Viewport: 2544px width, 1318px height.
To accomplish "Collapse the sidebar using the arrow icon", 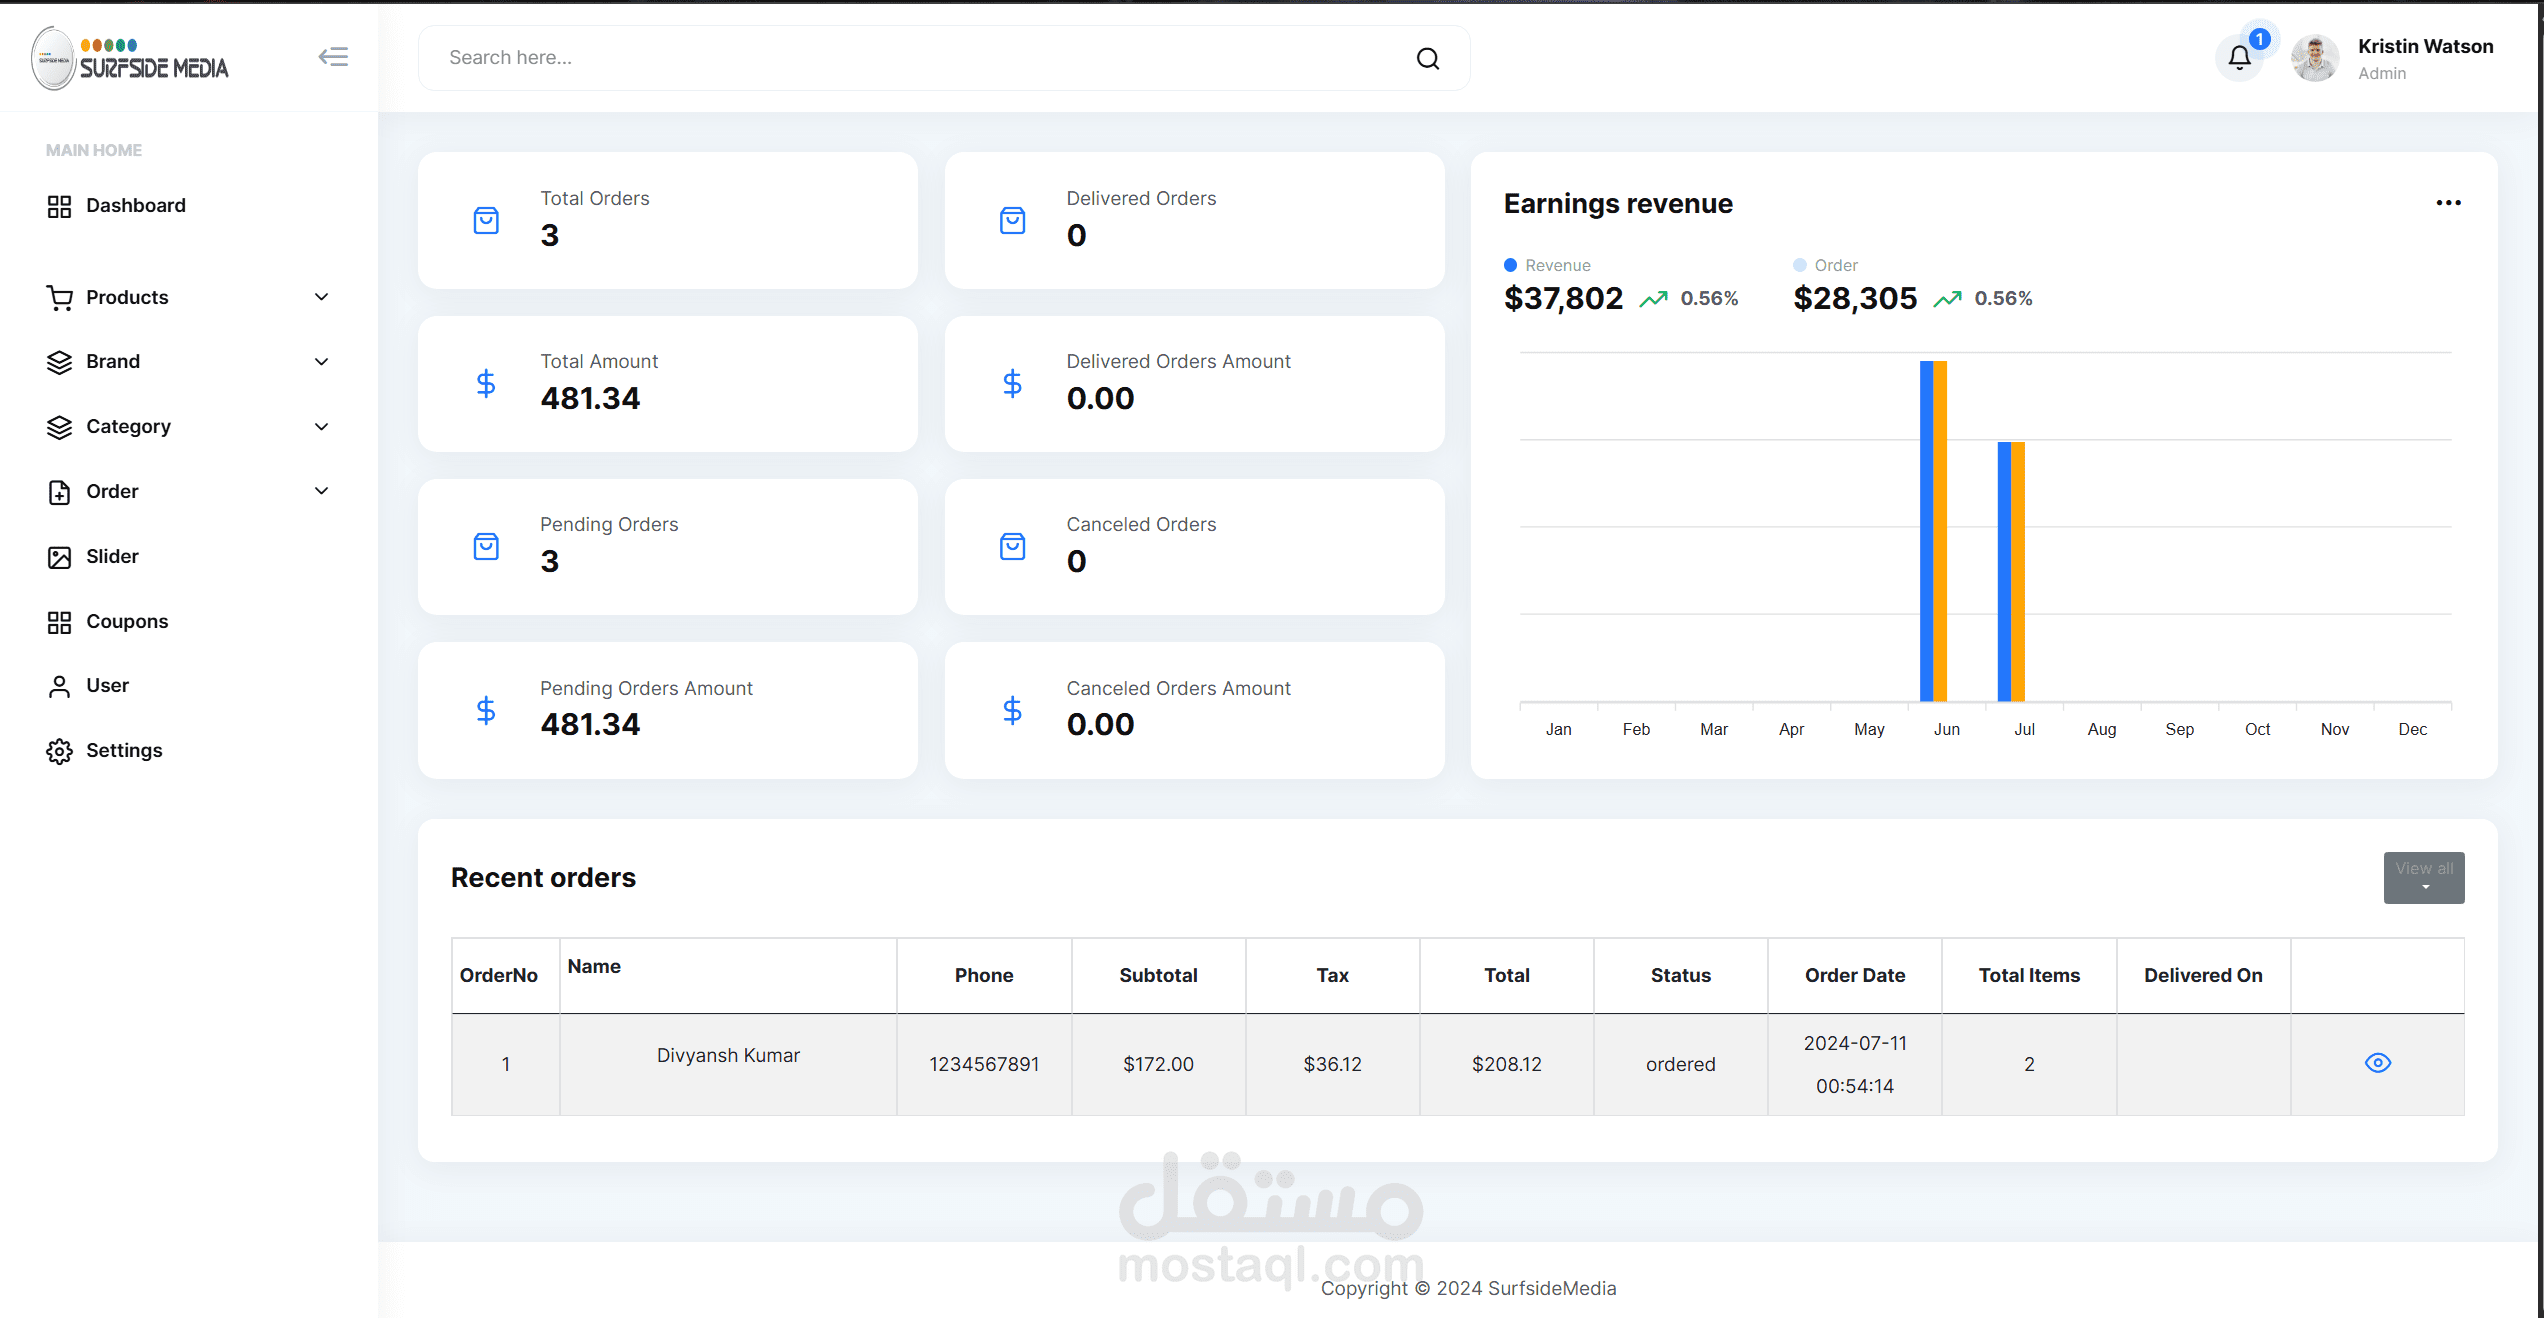I will coord(333,57).
